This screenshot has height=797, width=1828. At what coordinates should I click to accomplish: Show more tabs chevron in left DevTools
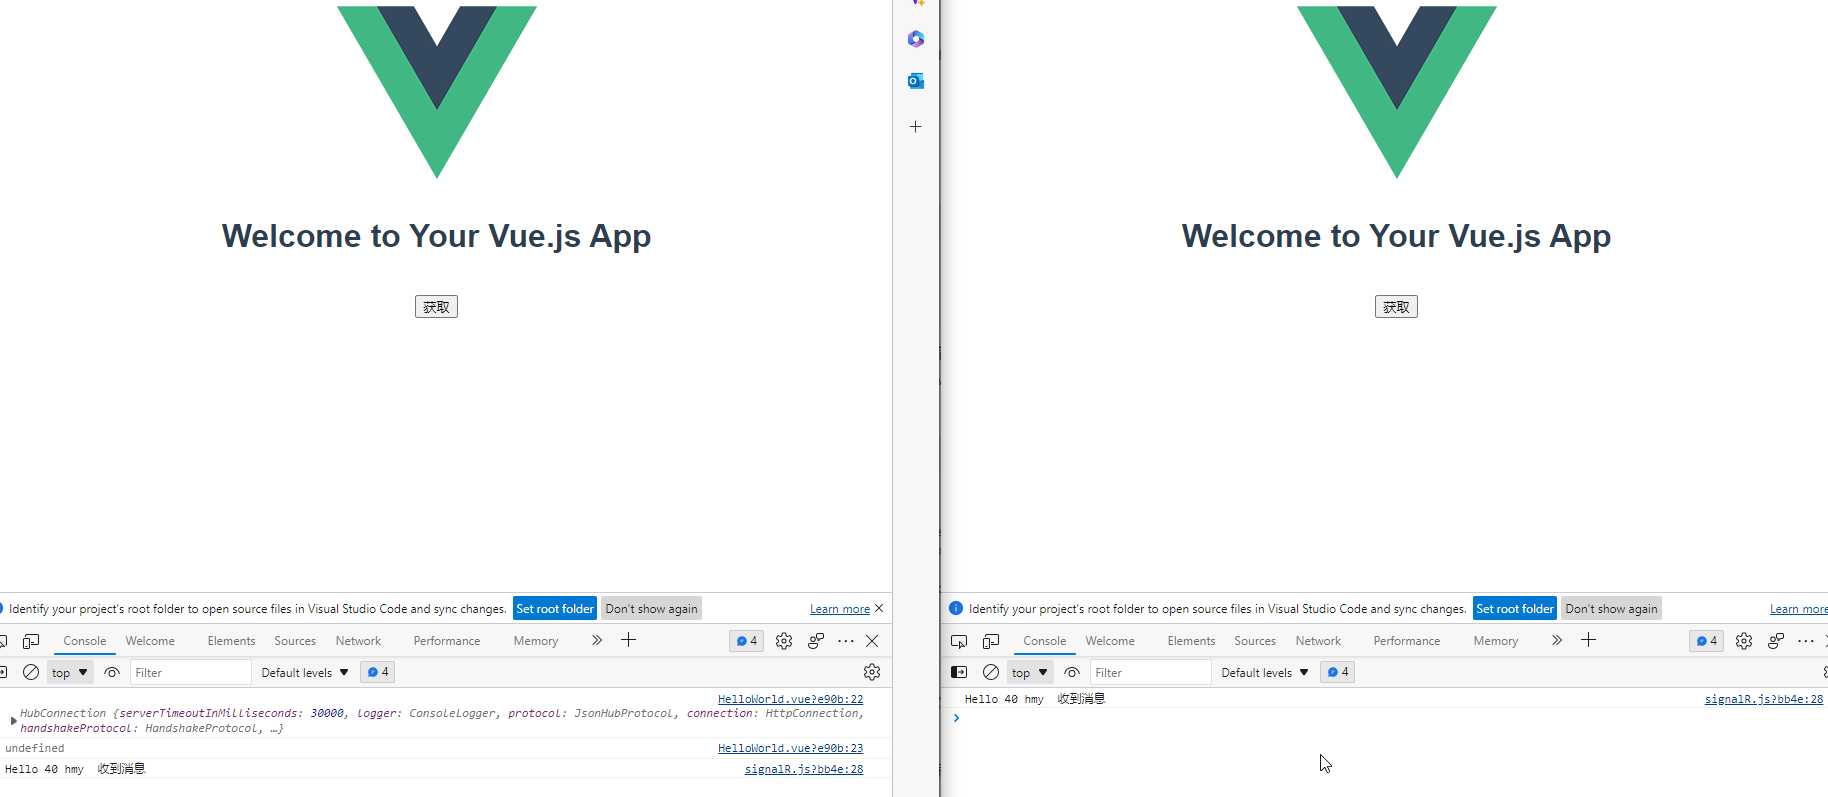(x=597, y=640)
